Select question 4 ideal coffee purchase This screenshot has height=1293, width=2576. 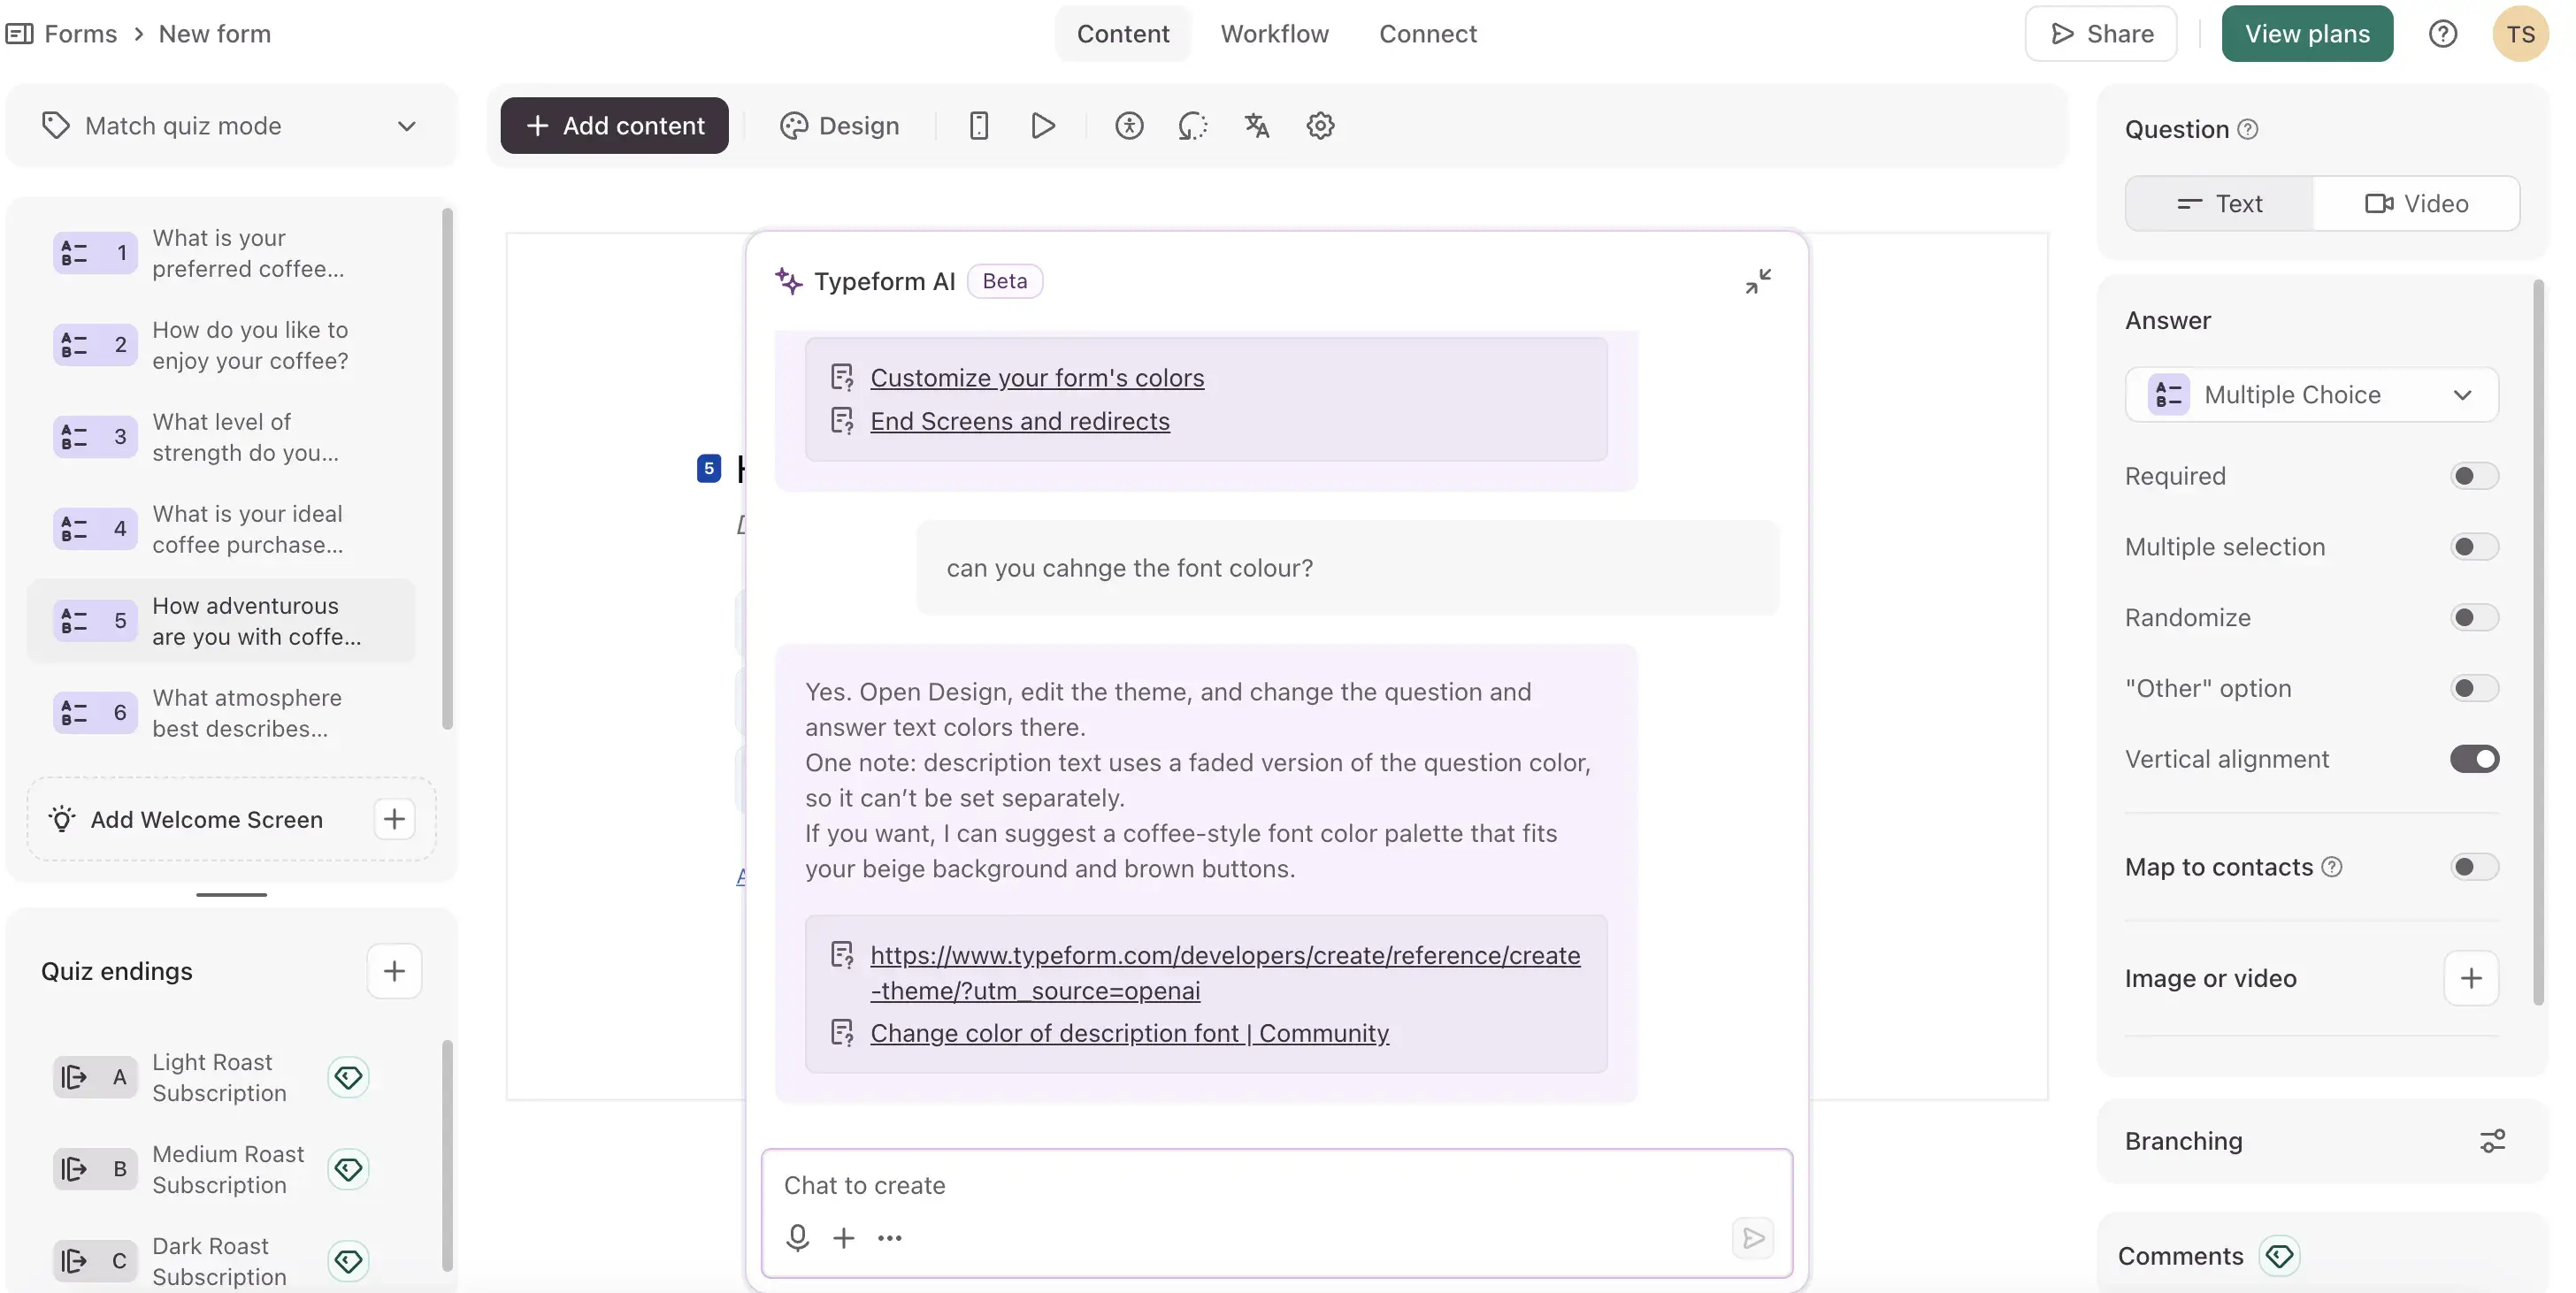tap(220, 529)
